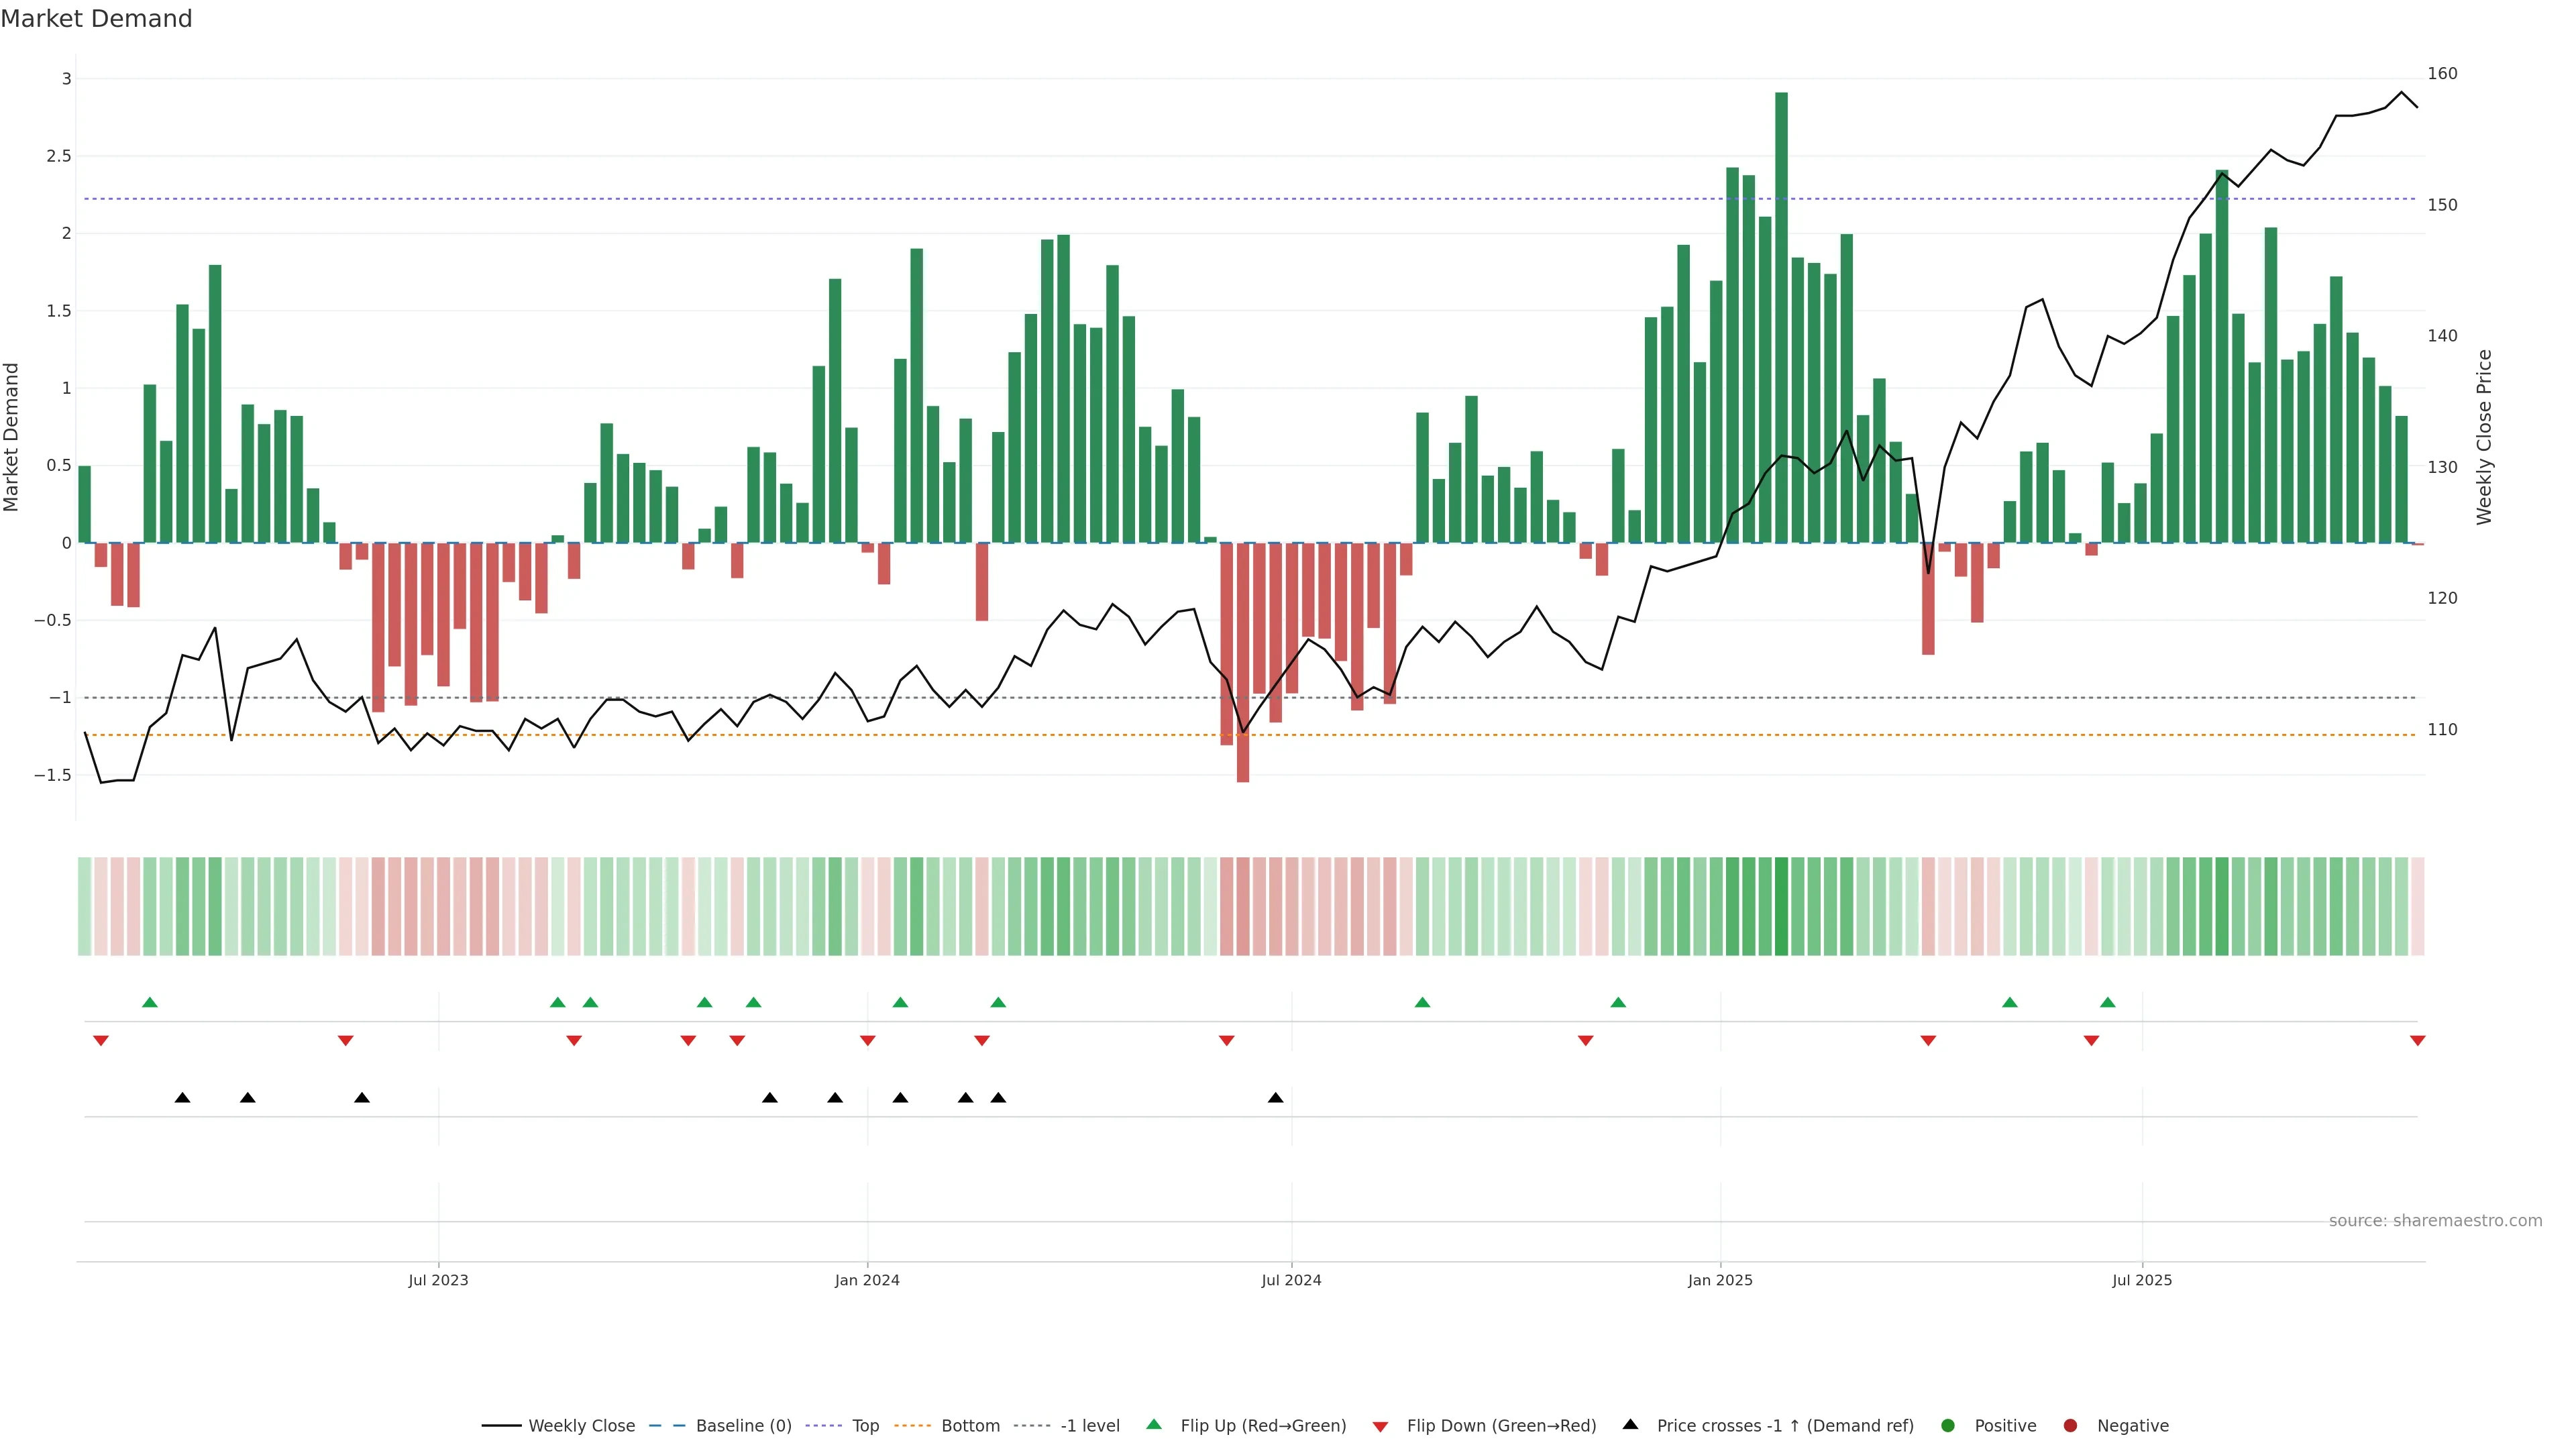Image resolution: width=2576 pixels, height=1449 pixels.
Task: Click the Weekly Close Price axis title
Action: pyautogui.click(x=2484, y=437)
